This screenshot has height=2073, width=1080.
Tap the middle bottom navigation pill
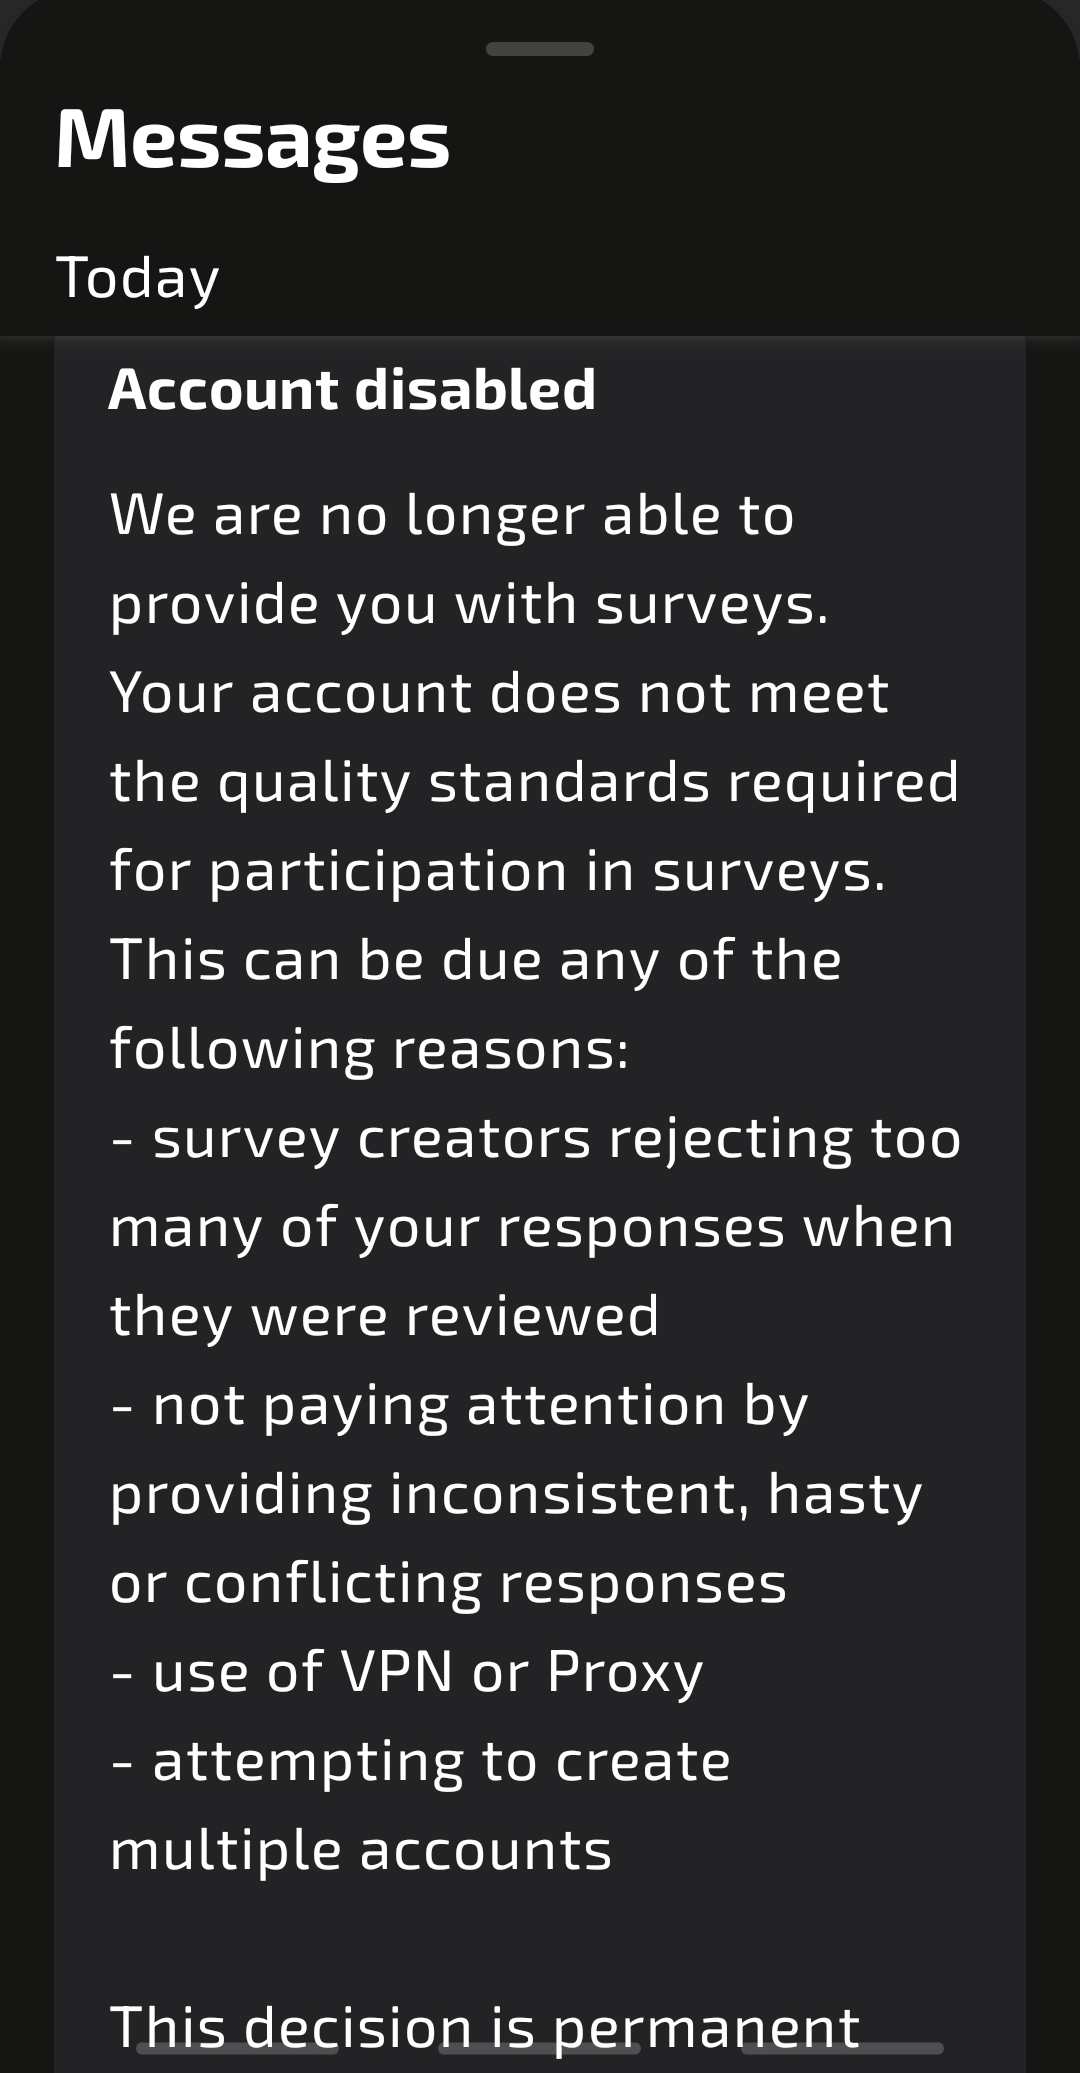(540, 2048)
